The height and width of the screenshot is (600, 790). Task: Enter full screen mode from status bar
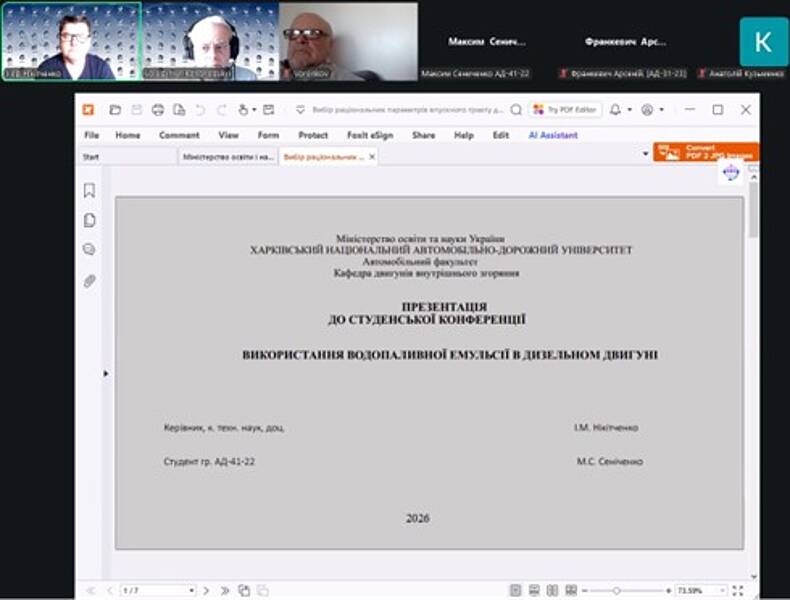coord(738,591)
